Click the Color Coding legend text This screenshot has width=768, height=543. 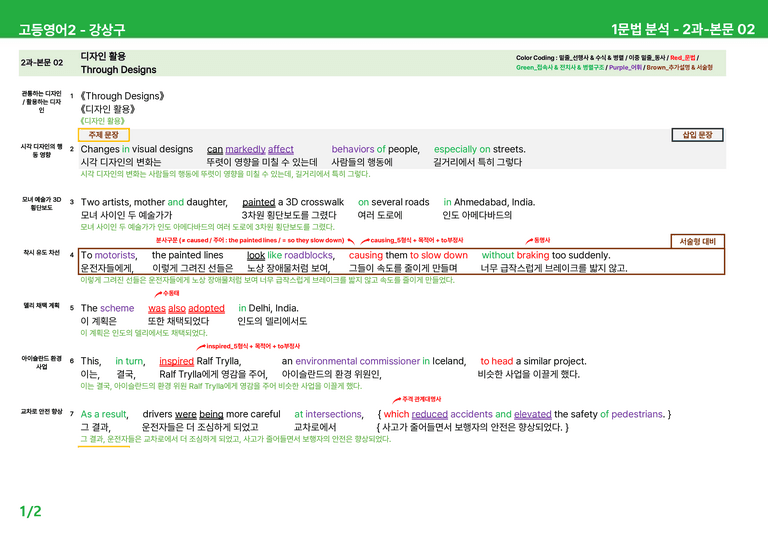tap(614, 63)
